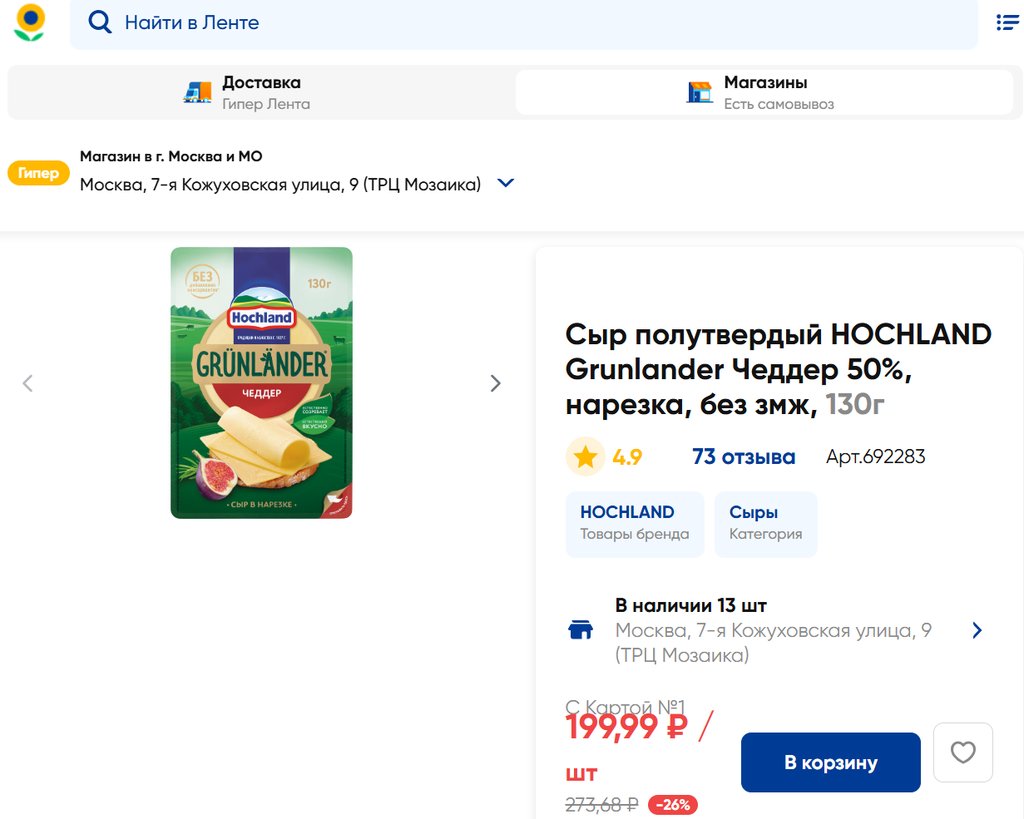Show previous product image
The width and height of the screenshot is (1024, 819).
pos(28,383)
